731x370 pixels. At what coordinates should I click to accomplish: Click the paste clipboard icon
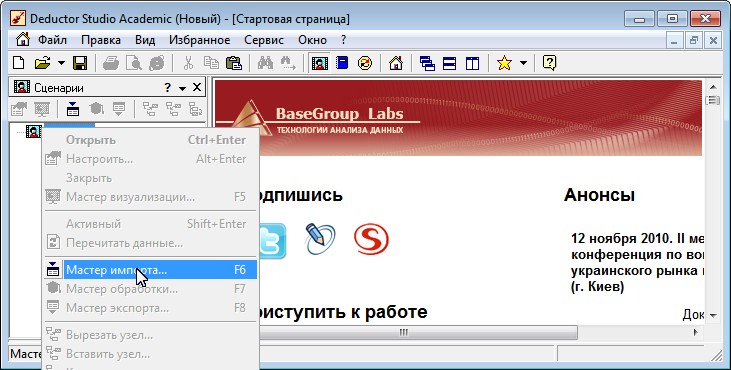coord(234,63)
